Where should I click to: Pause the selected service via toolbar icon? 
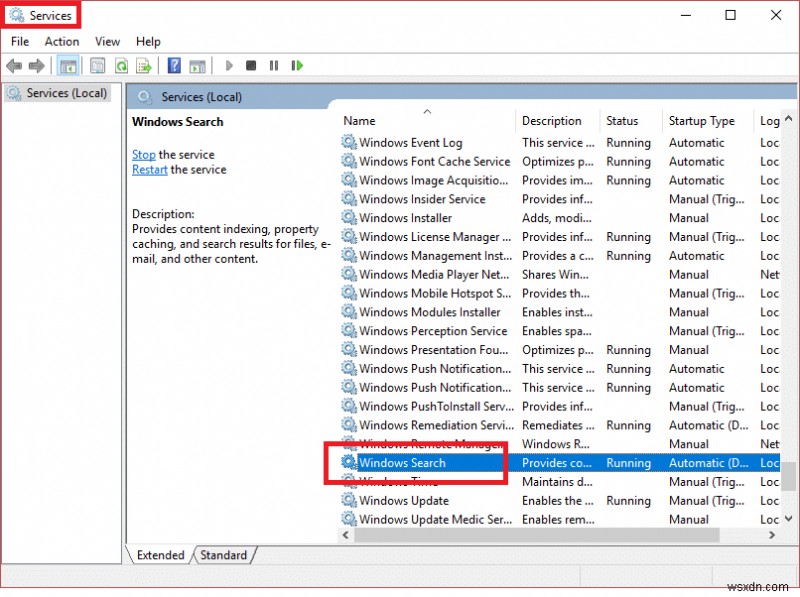[273, 65]
